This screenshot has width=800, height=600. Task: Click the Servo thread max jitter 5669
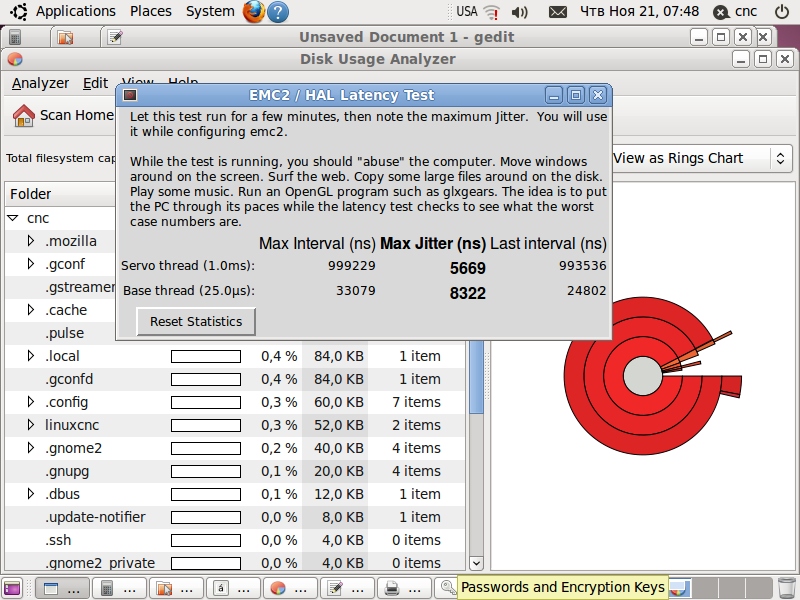[x=467, y=268]
